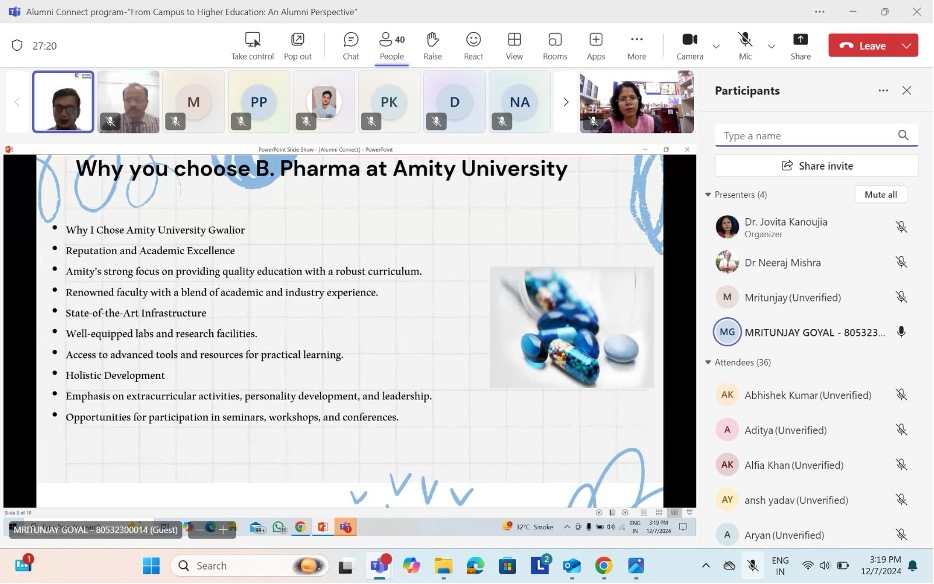Focus the Type a name search field
The height and width of the screenshot is (584, 934).
(816, 135)
